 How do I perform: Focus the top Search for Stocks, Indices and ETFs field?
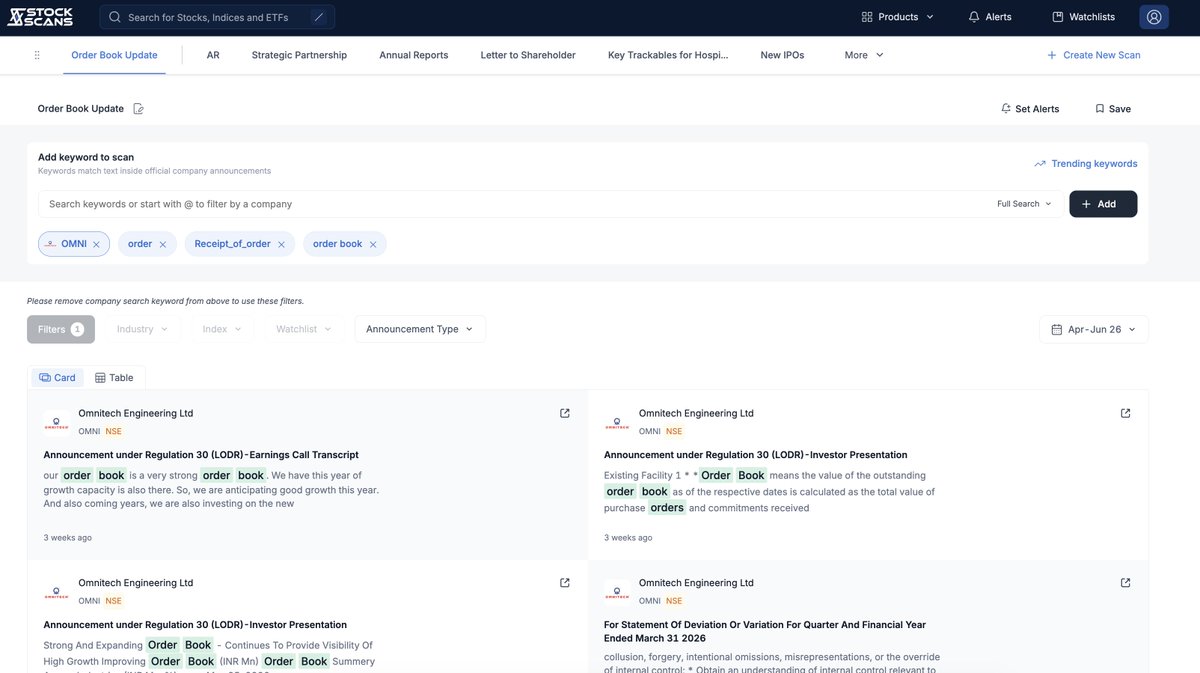[x=217, y=17]
